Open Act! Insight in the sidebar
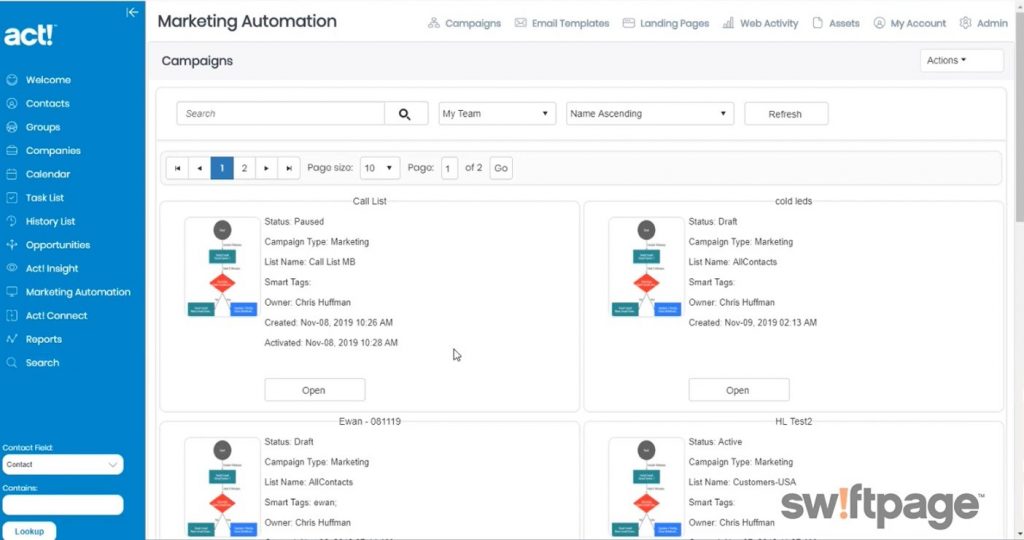Image resolution: width=1024 pixels, height=540 pixels. (x=52, y=268)
